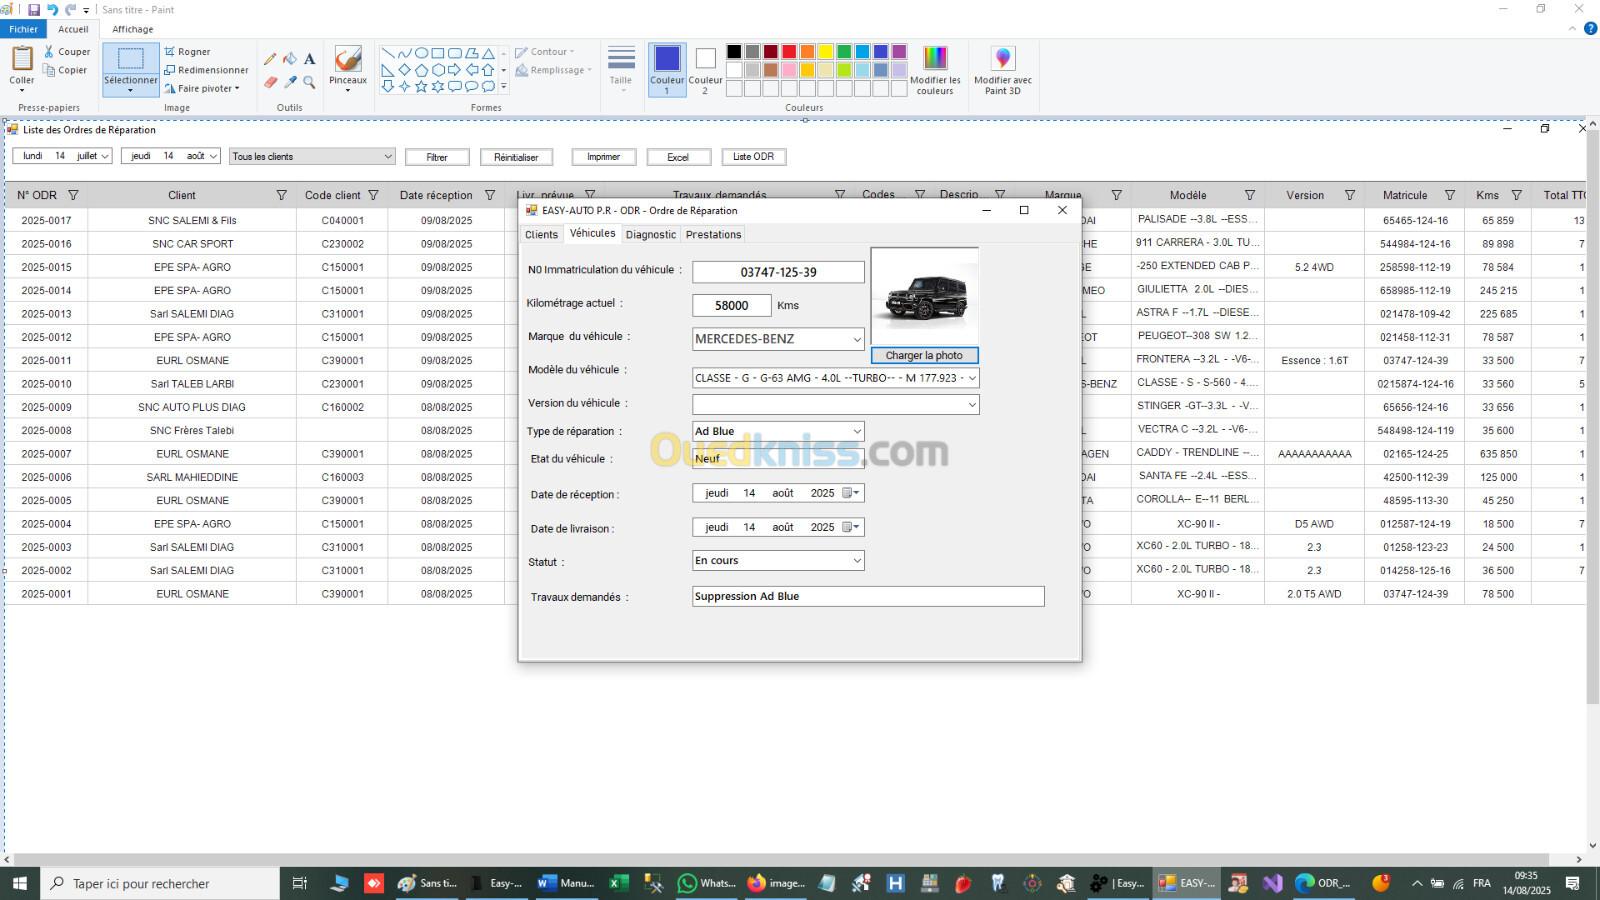Switch to the Diagnostic tab

[x=651, y=234]
